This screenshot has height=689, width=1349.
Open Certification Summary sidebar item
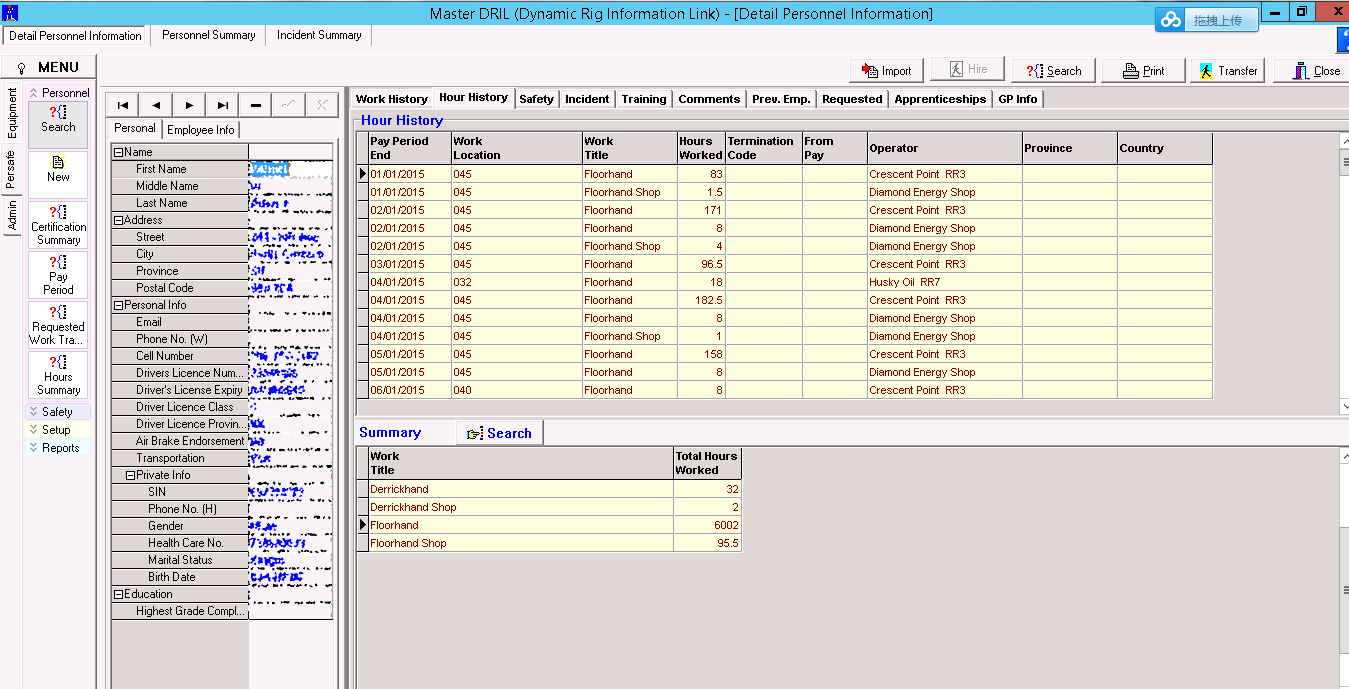(x=58, y=224)
